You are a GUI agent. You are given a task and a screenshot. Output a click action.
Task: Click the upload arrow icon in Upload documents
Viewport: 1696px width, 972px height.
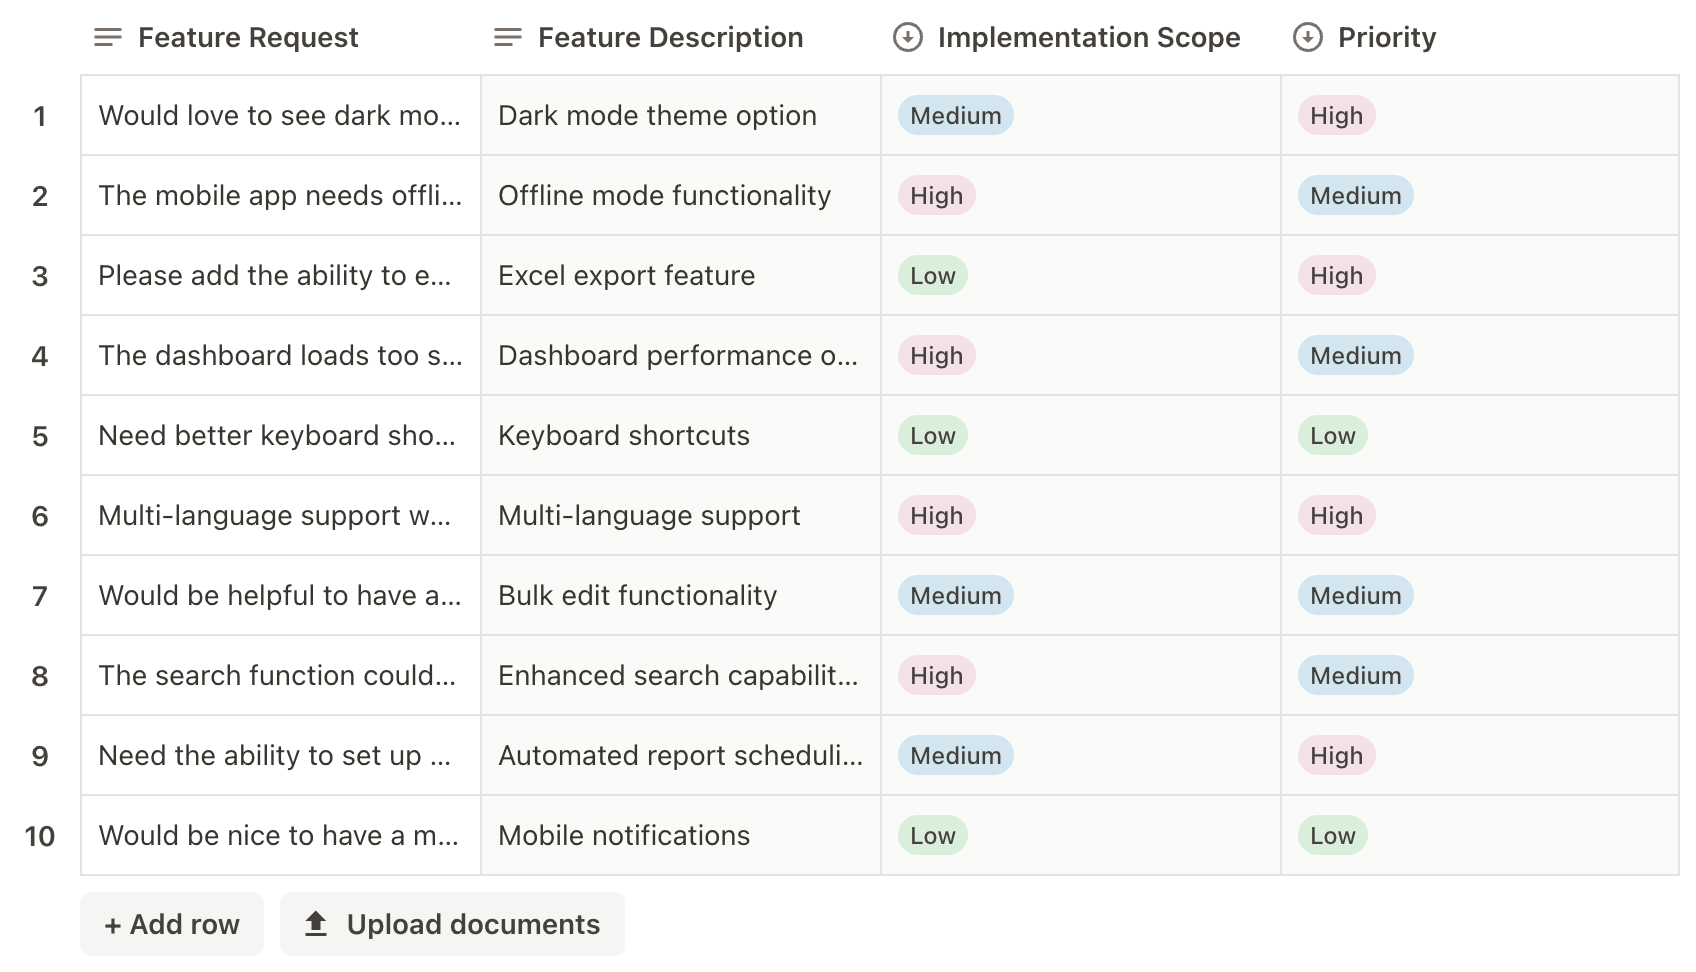pos(315,923)
